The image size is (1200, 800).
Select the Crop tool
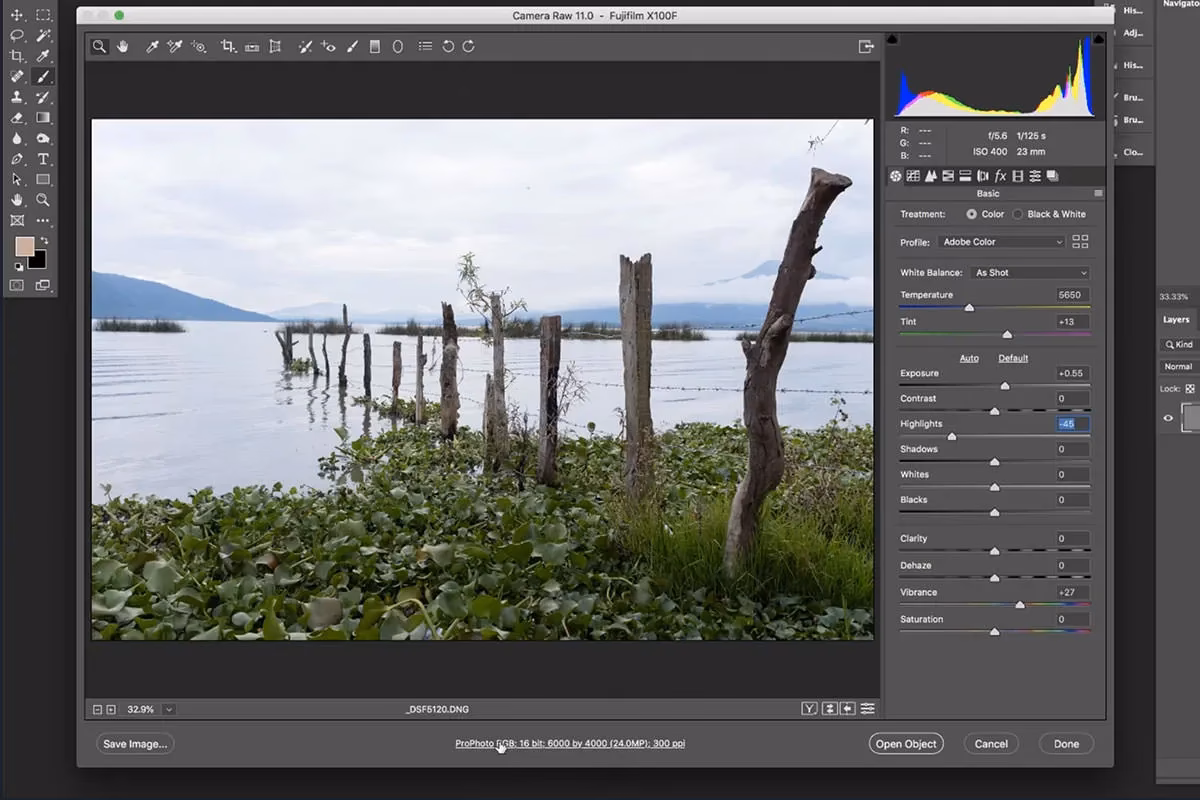click(228, 46)
